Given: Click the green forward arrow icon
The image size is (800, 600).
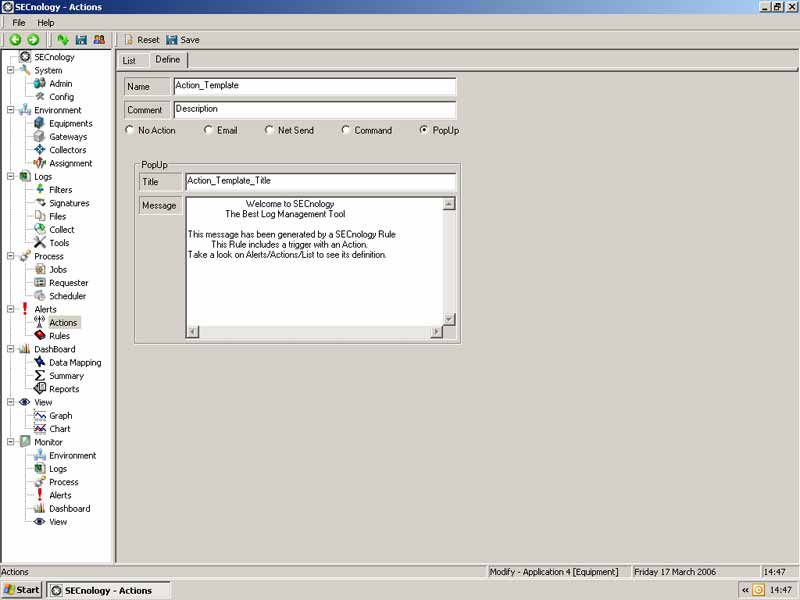Looking at the screenshot, I should [33, 39].
